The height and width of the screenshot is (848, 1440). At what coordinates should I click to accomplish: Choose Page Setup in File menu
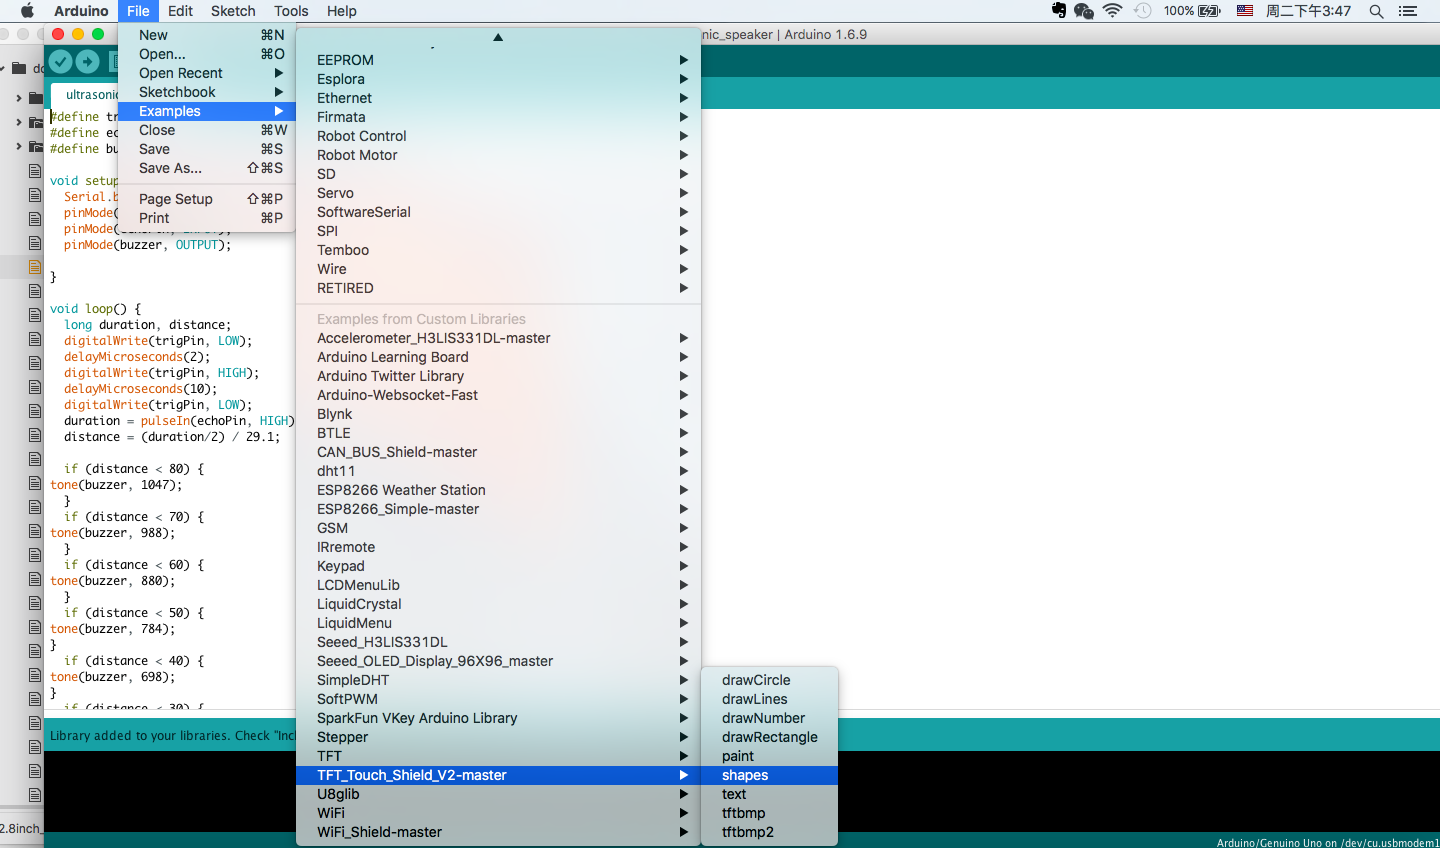[x=176, y=199]
